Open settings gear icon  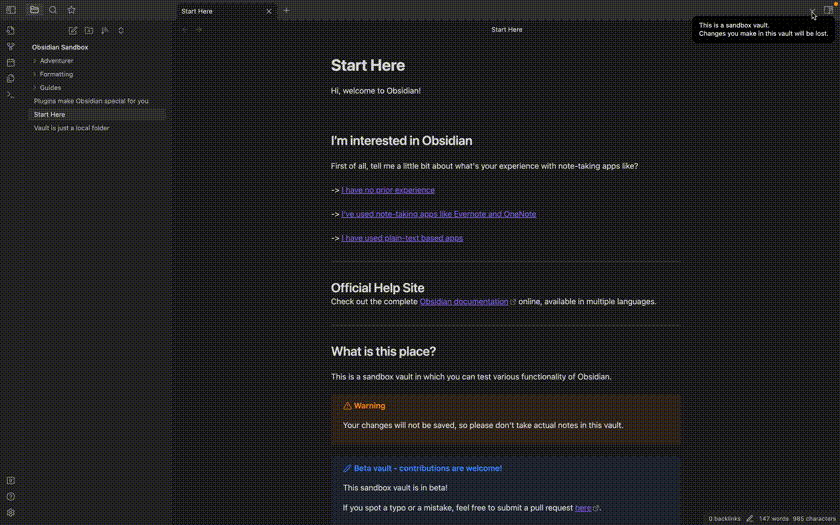point(11,513)
